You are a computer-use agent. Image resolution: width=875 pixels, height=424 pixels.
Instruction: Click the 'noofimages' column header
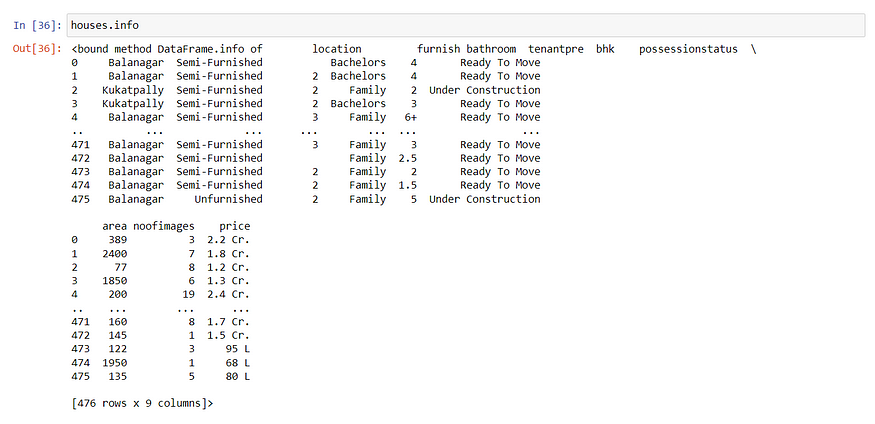(x=164, y=227)
